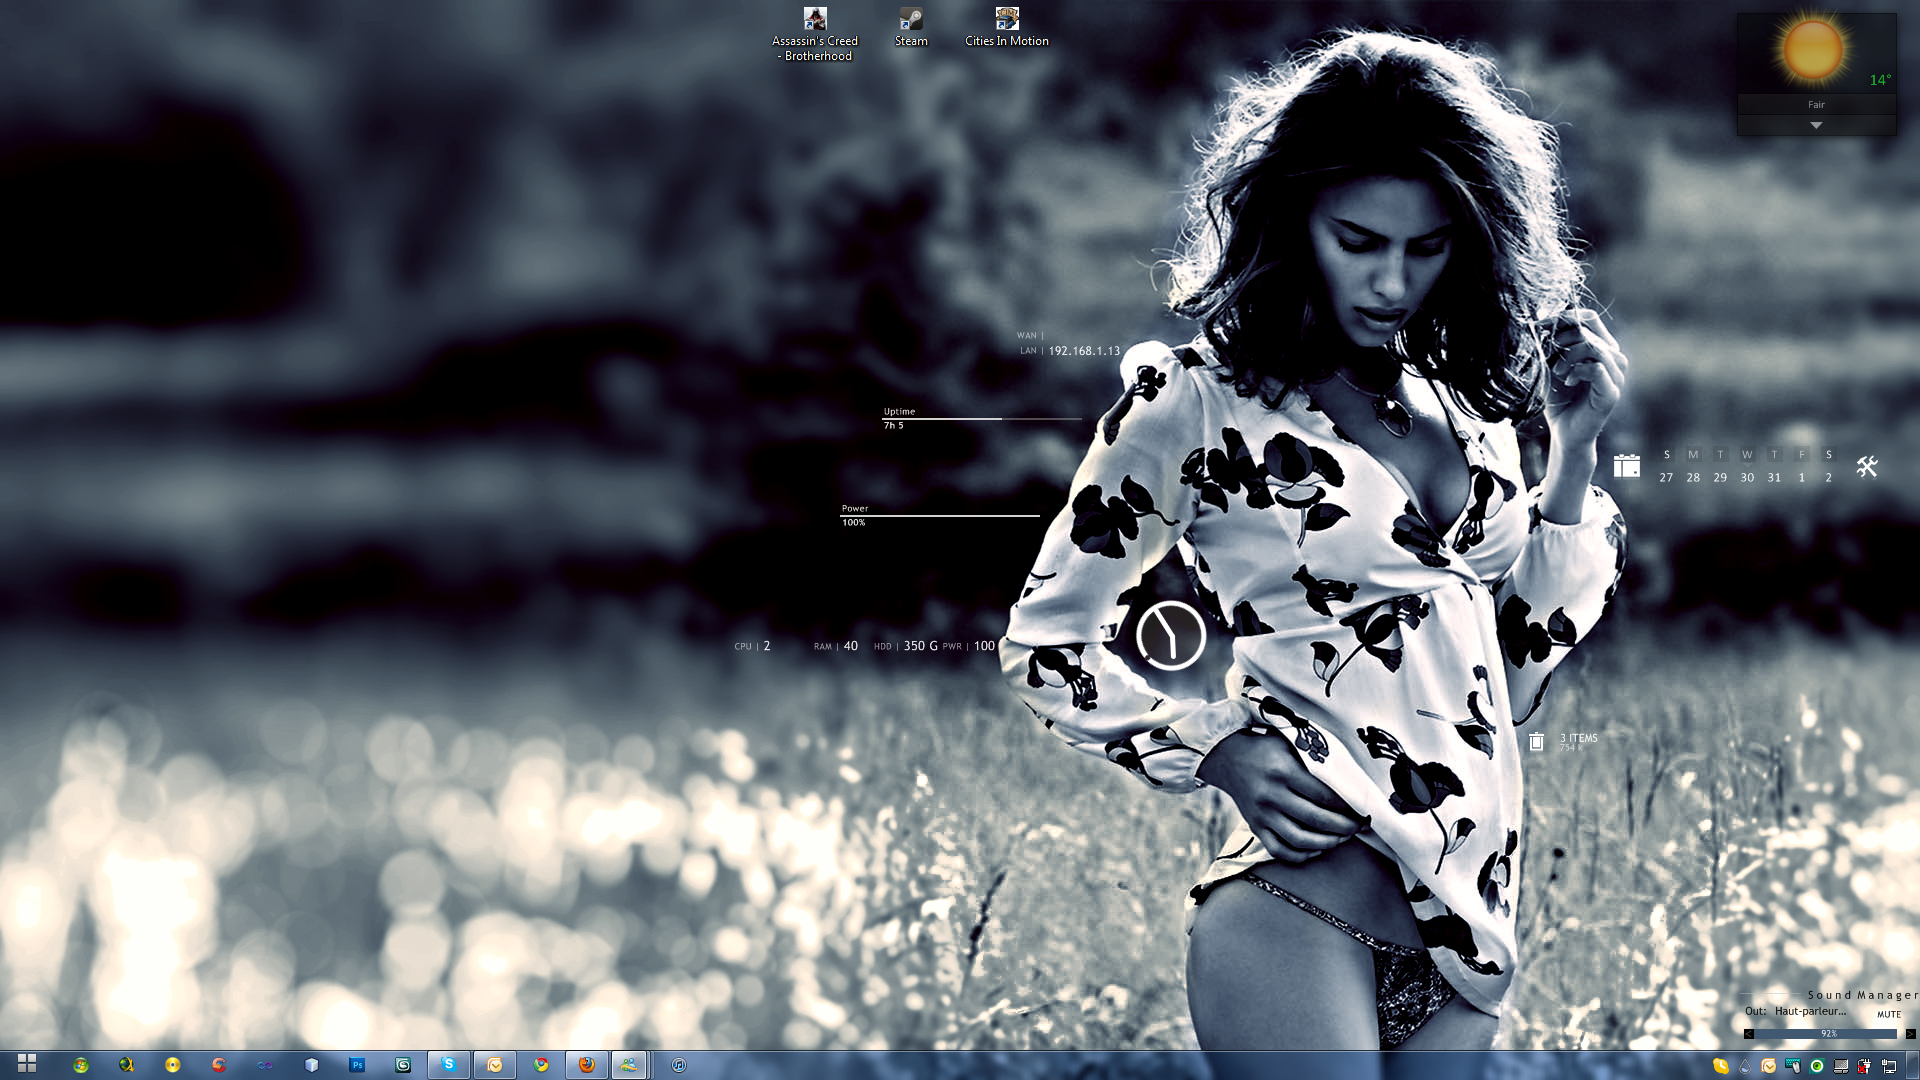Click the Uptime progress bar
The image size is (1920, 1080).
[981, 419]
